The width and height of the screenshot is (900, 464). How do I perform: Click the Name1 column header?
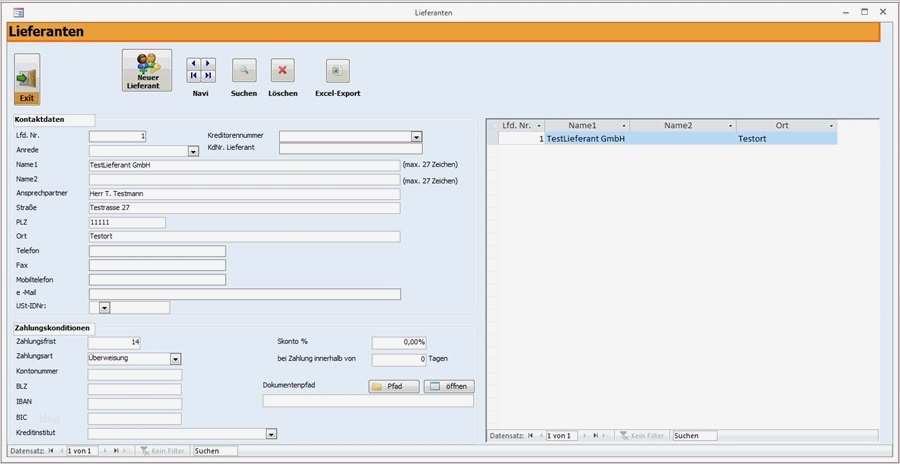point(583,125)
